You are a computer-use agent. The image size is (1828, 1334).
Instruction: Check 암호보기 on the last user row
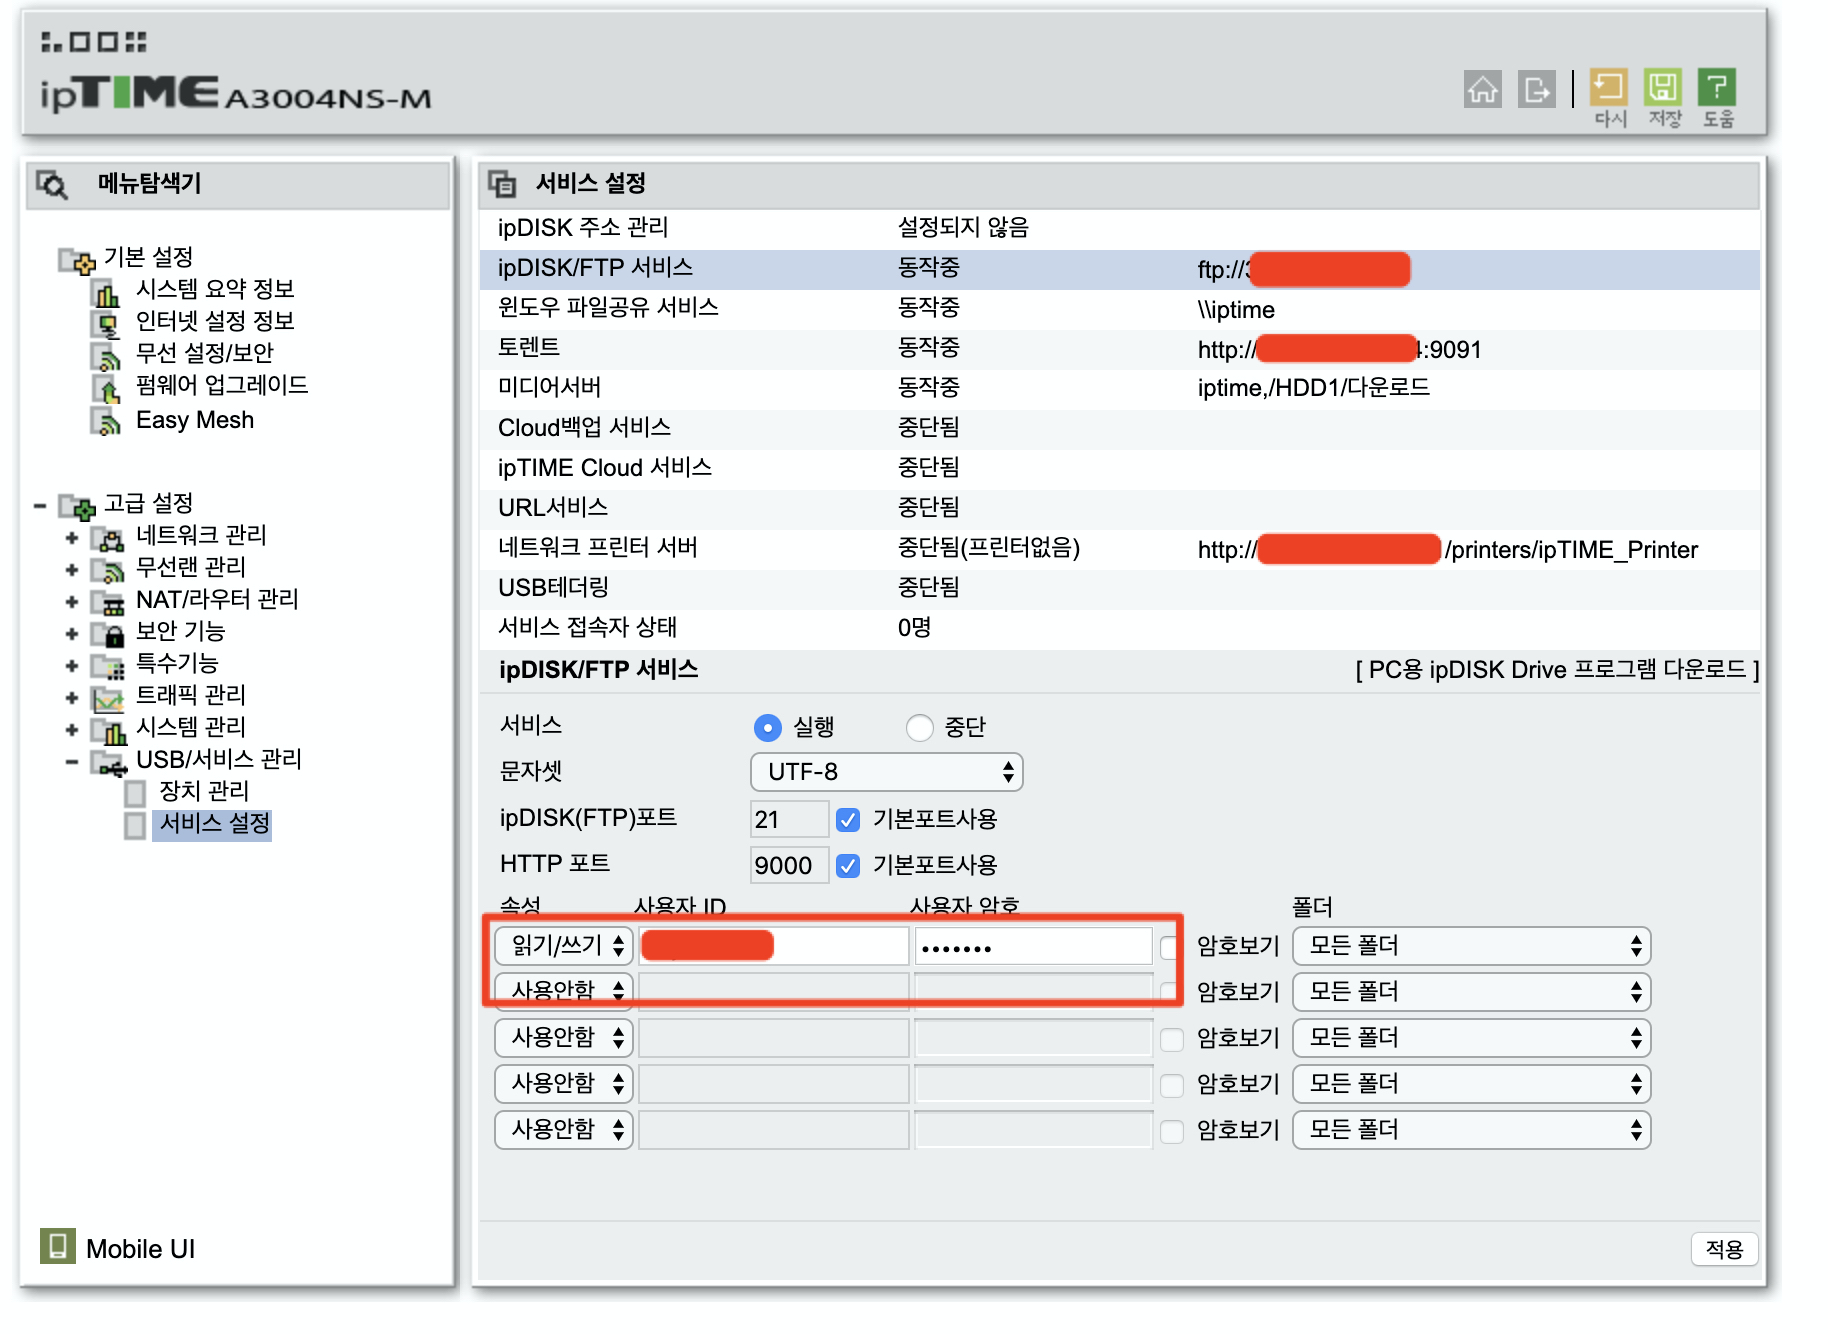coord(1171,1131)
